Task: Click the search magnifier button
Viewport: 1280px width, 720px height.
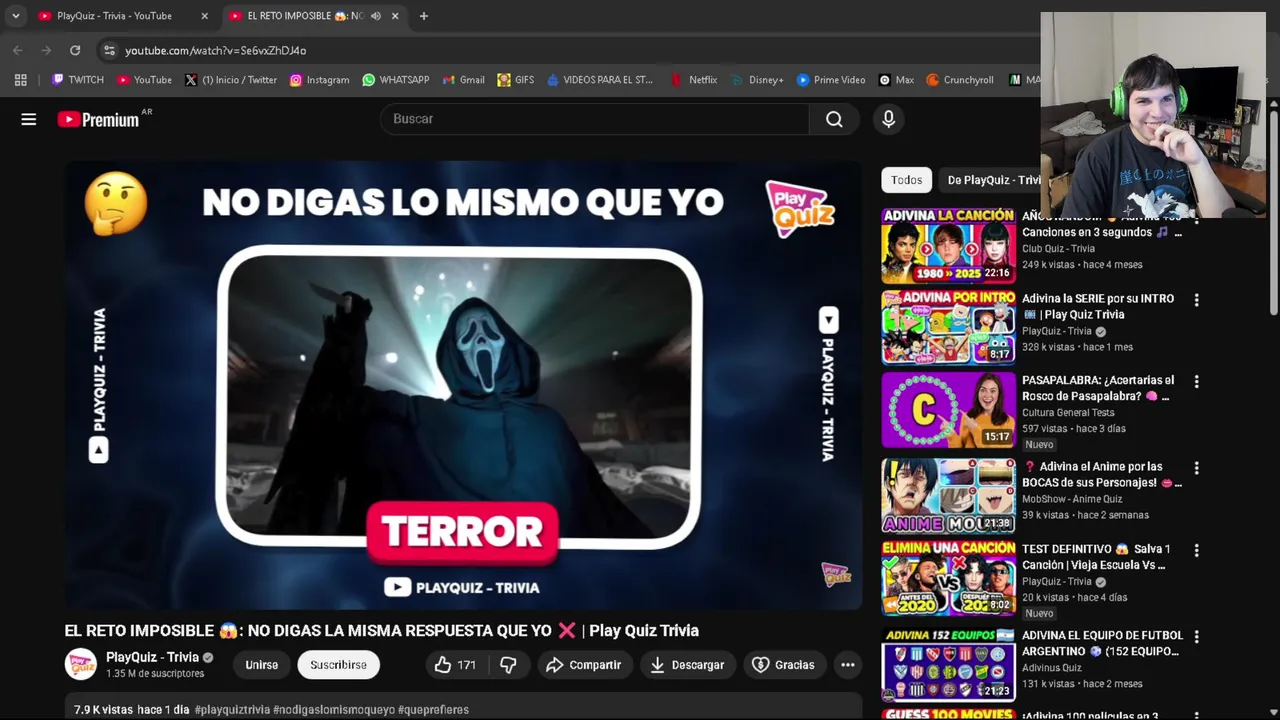Action: pyautogui.click(x=834, y=119)
